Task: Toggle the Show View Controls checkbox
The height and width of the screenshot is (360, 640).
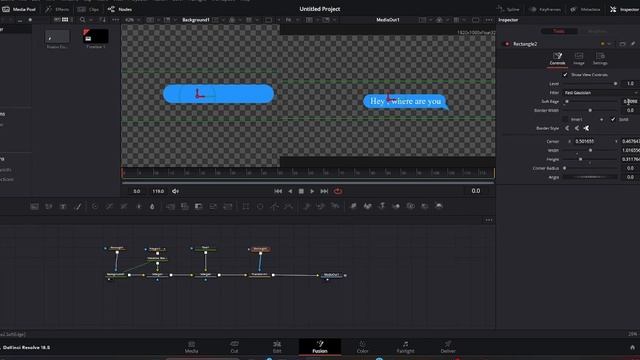Action: (565, 75)
